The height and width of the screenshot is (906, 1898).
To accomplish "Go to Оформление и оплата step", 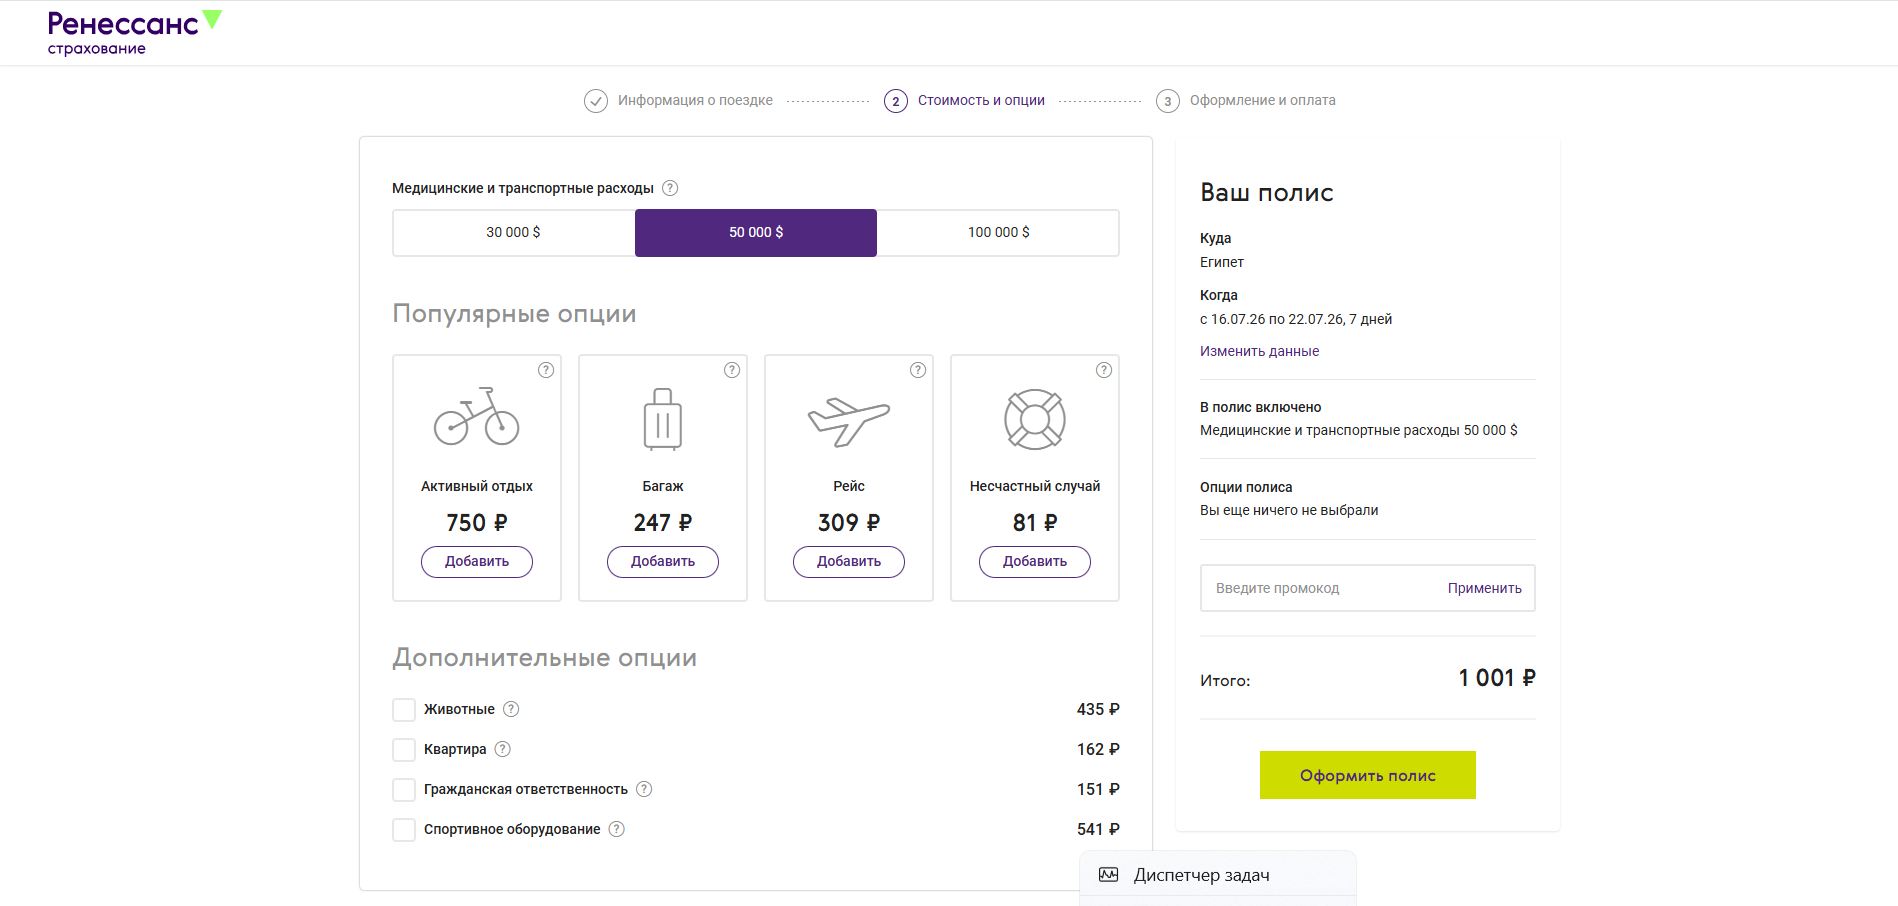I will pyautogui.click(x=1263, y=100).
